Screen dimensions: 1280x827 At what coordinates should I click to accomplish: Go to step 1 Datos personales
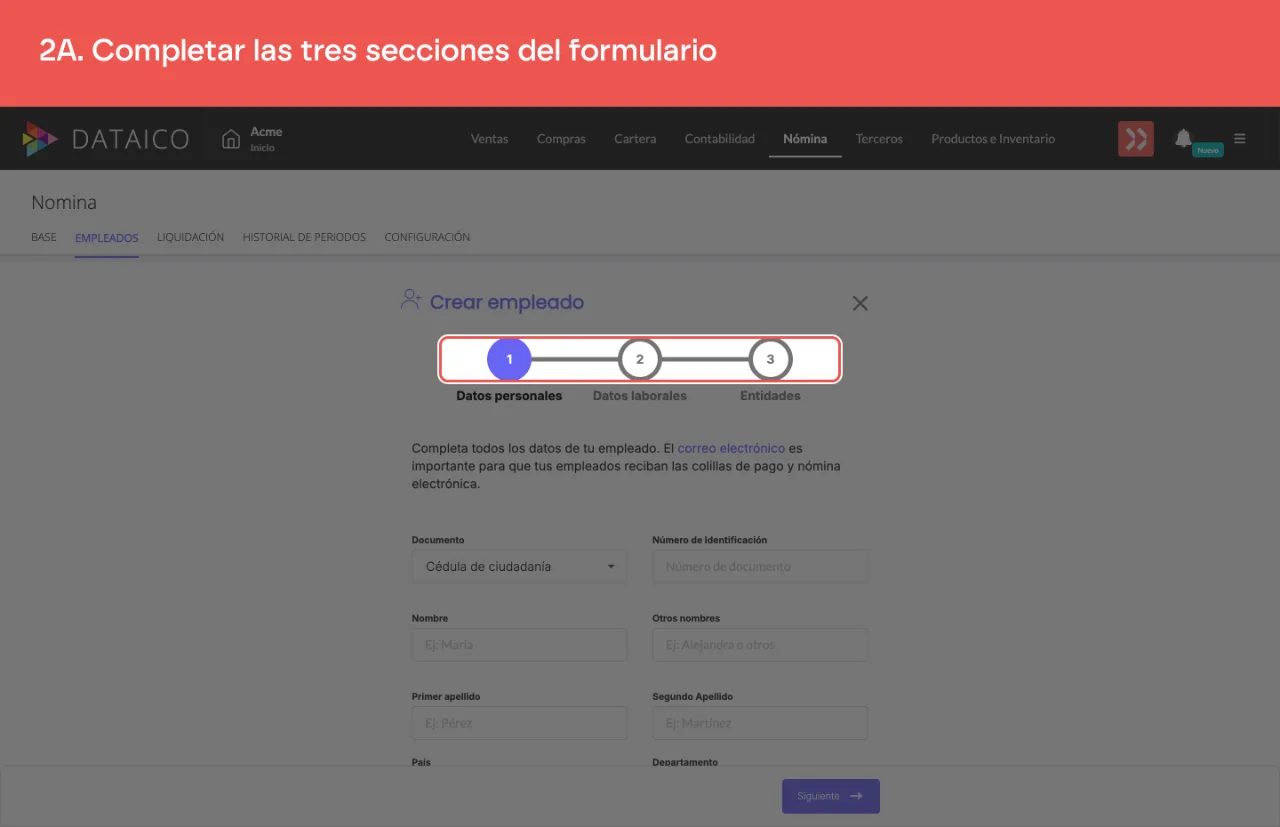pos(509,359)
